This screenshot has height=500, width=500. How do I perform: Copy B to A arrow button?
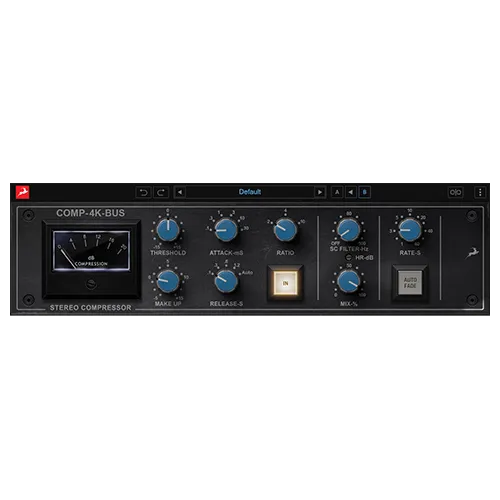(351, 192)
